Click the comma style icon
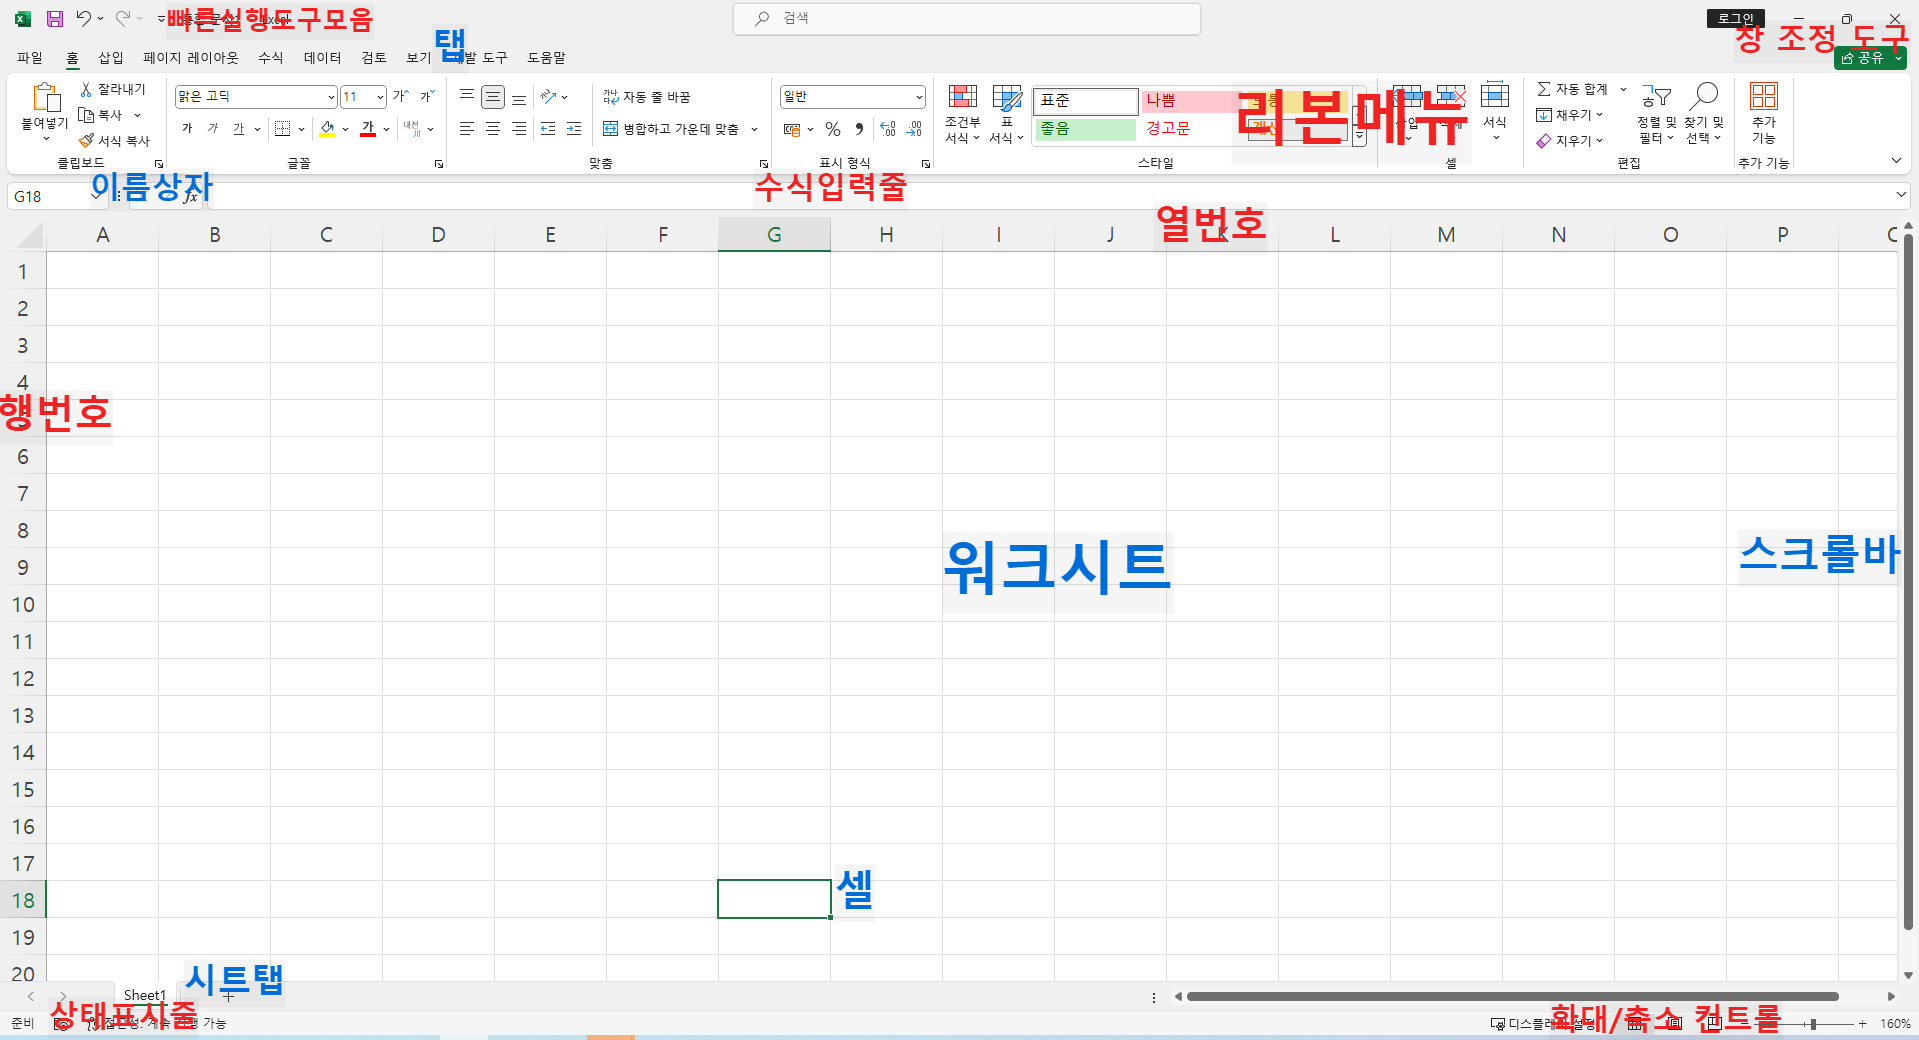This screenshot has height=1040, width=1919. point(859,129)
